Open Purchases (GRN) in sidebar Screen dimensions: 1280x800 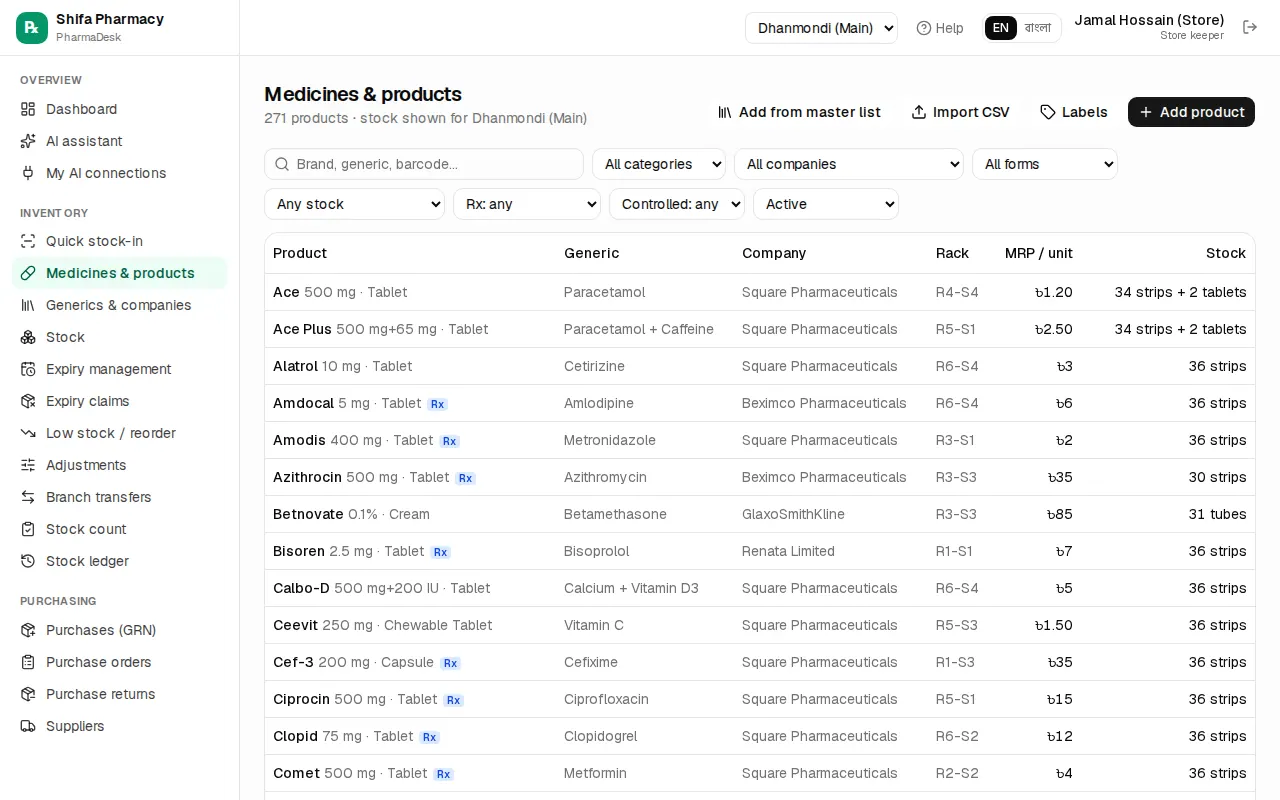click(x=120, y=630)
